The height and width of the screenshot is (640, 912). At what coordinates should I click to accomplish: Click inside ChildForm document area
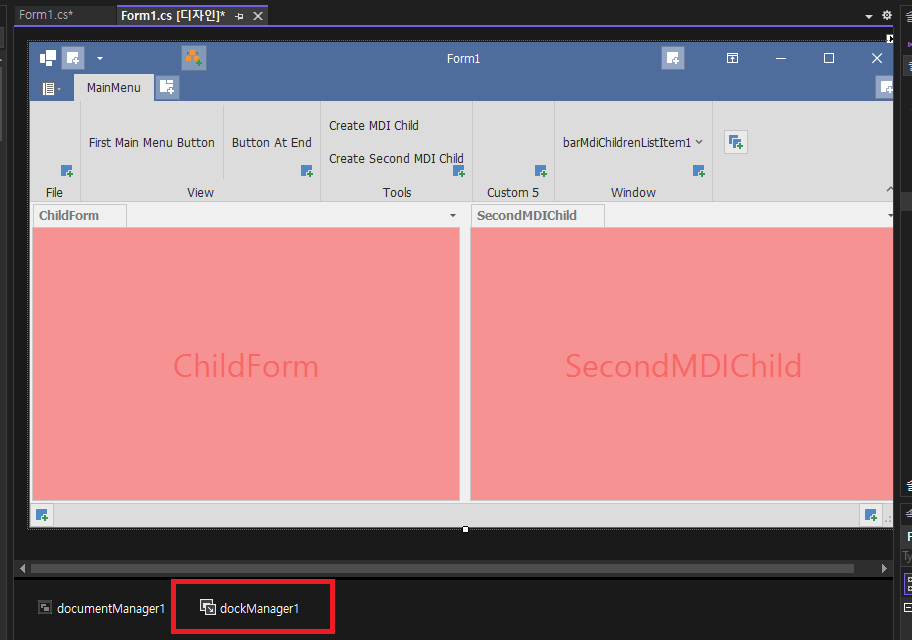tap(246, 364)
